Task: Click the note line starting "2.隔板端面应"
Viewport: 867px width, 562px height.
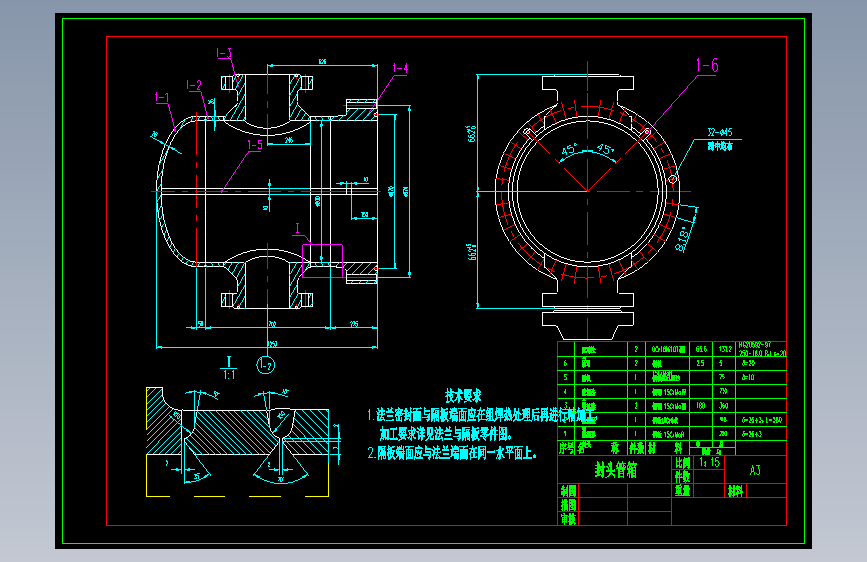Action: tap(452, 454)
